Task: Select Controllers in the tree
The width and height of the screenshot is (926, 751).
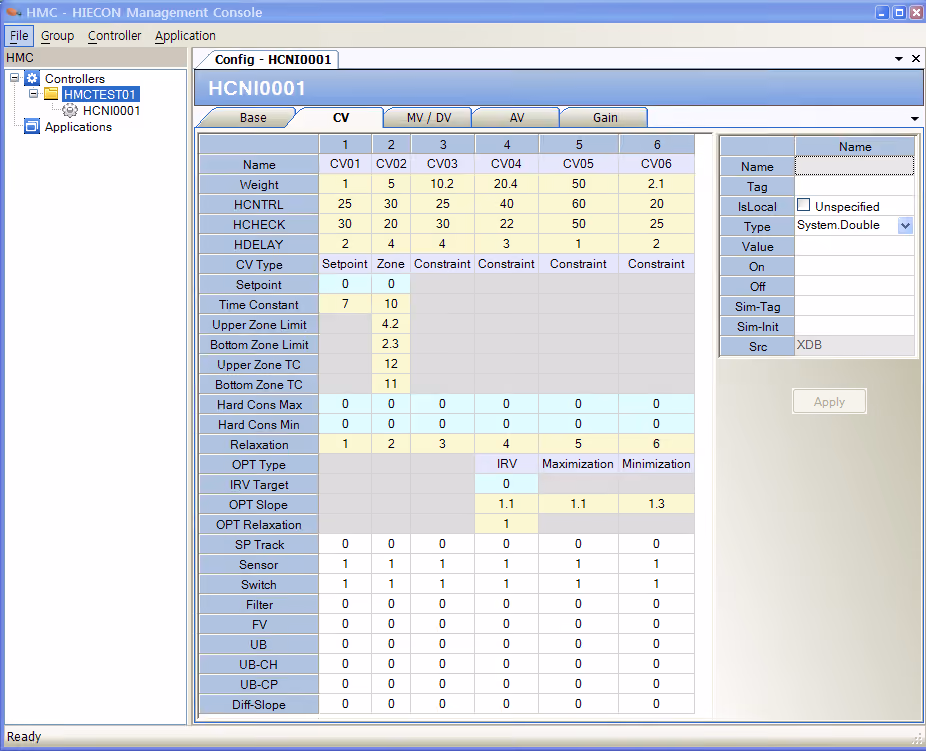Action: 74,78
